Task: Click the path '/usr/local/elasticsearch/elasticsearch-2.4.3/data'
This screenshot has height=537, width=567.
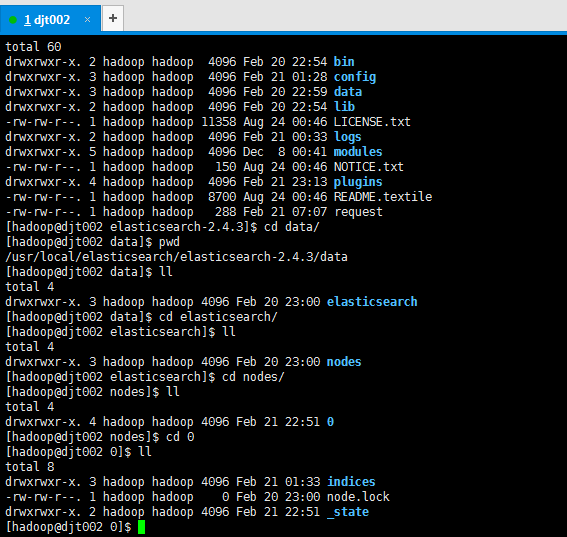Action: (176, 257)
